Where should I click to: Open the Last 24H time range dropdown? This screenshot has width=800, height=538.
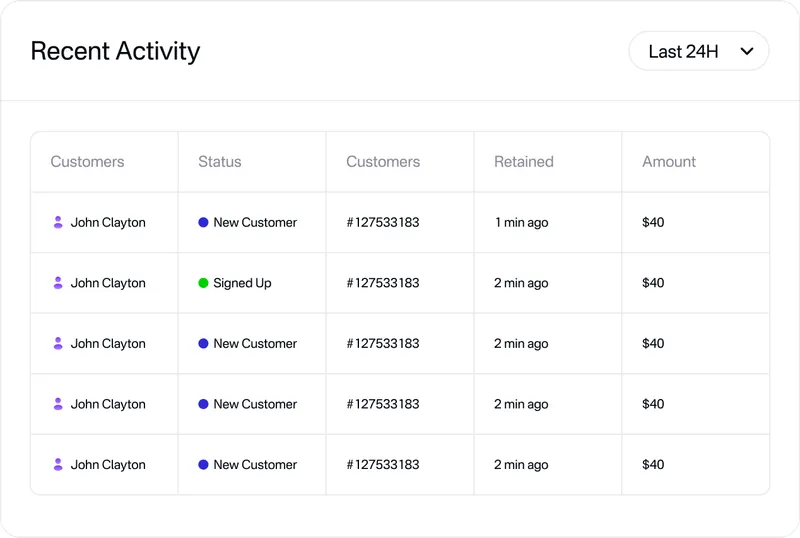(698, 51)
